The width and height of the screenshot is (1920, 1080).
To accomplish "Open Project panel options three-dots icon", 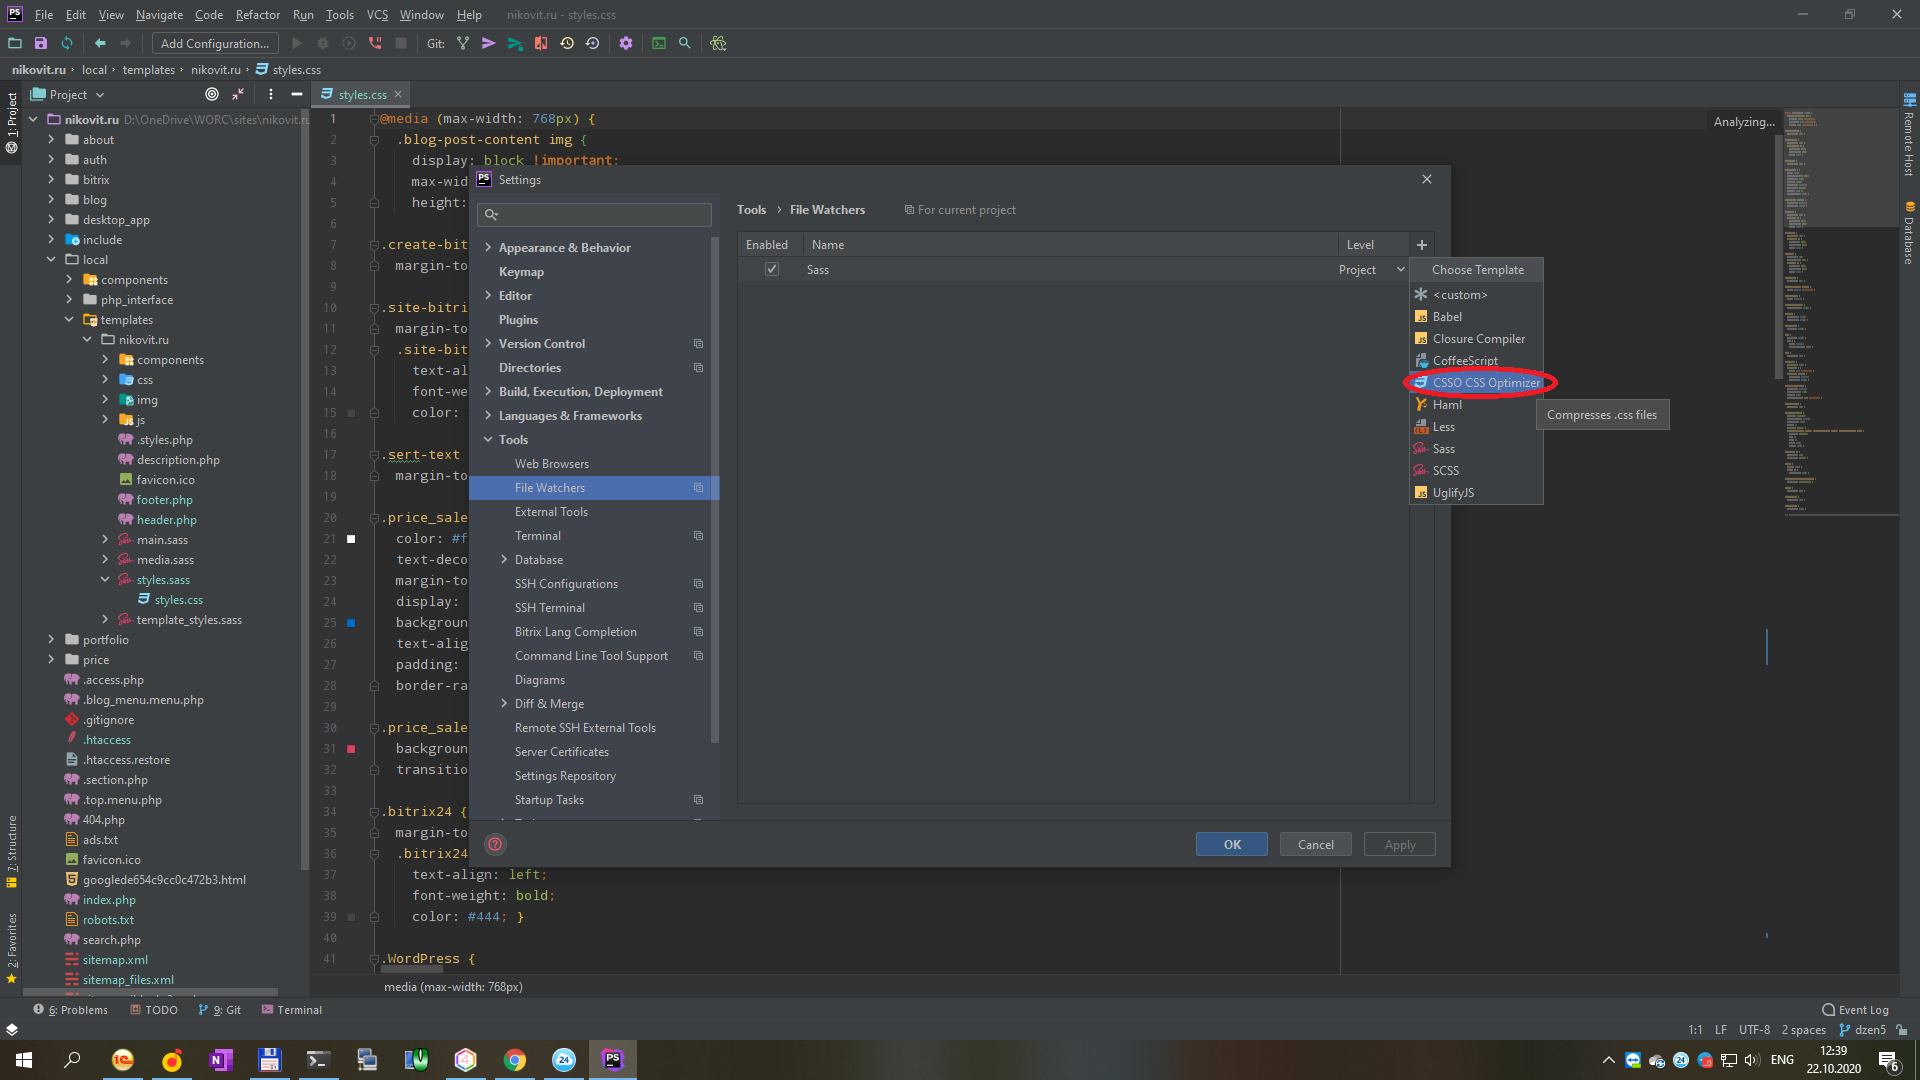I will (x=271, y=94).
